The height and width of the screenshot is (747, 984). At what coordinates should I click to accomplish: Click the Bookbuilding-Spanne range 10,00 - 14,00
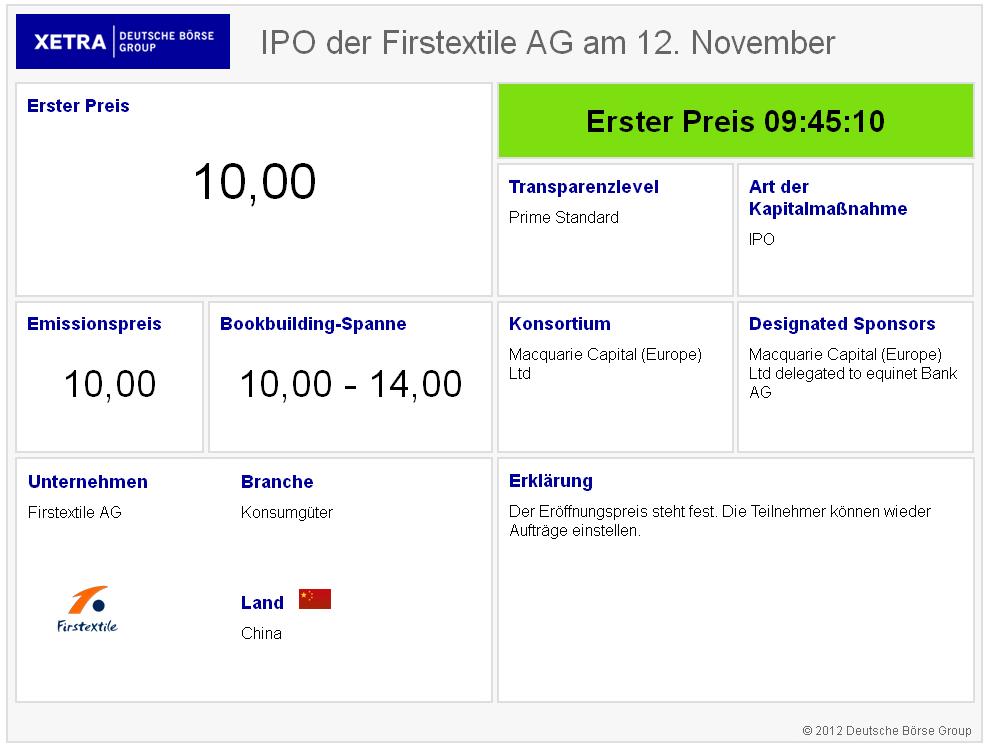(350, 384)
